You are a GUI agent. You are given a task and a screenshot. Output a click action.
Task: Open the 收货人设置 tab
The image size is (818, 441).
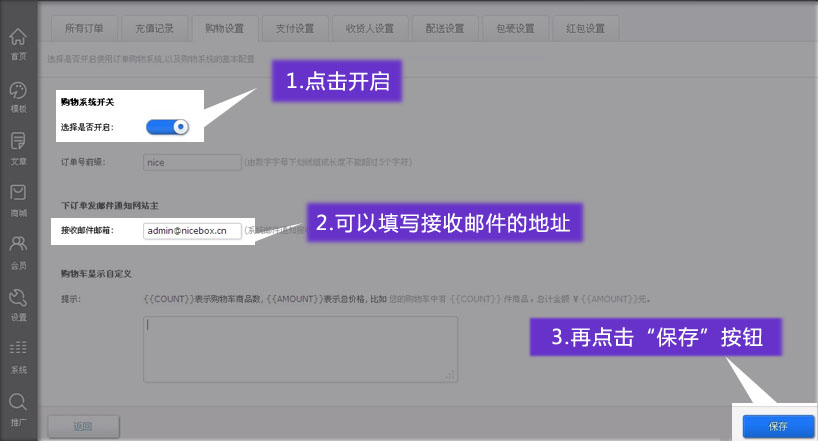(369, 28)
